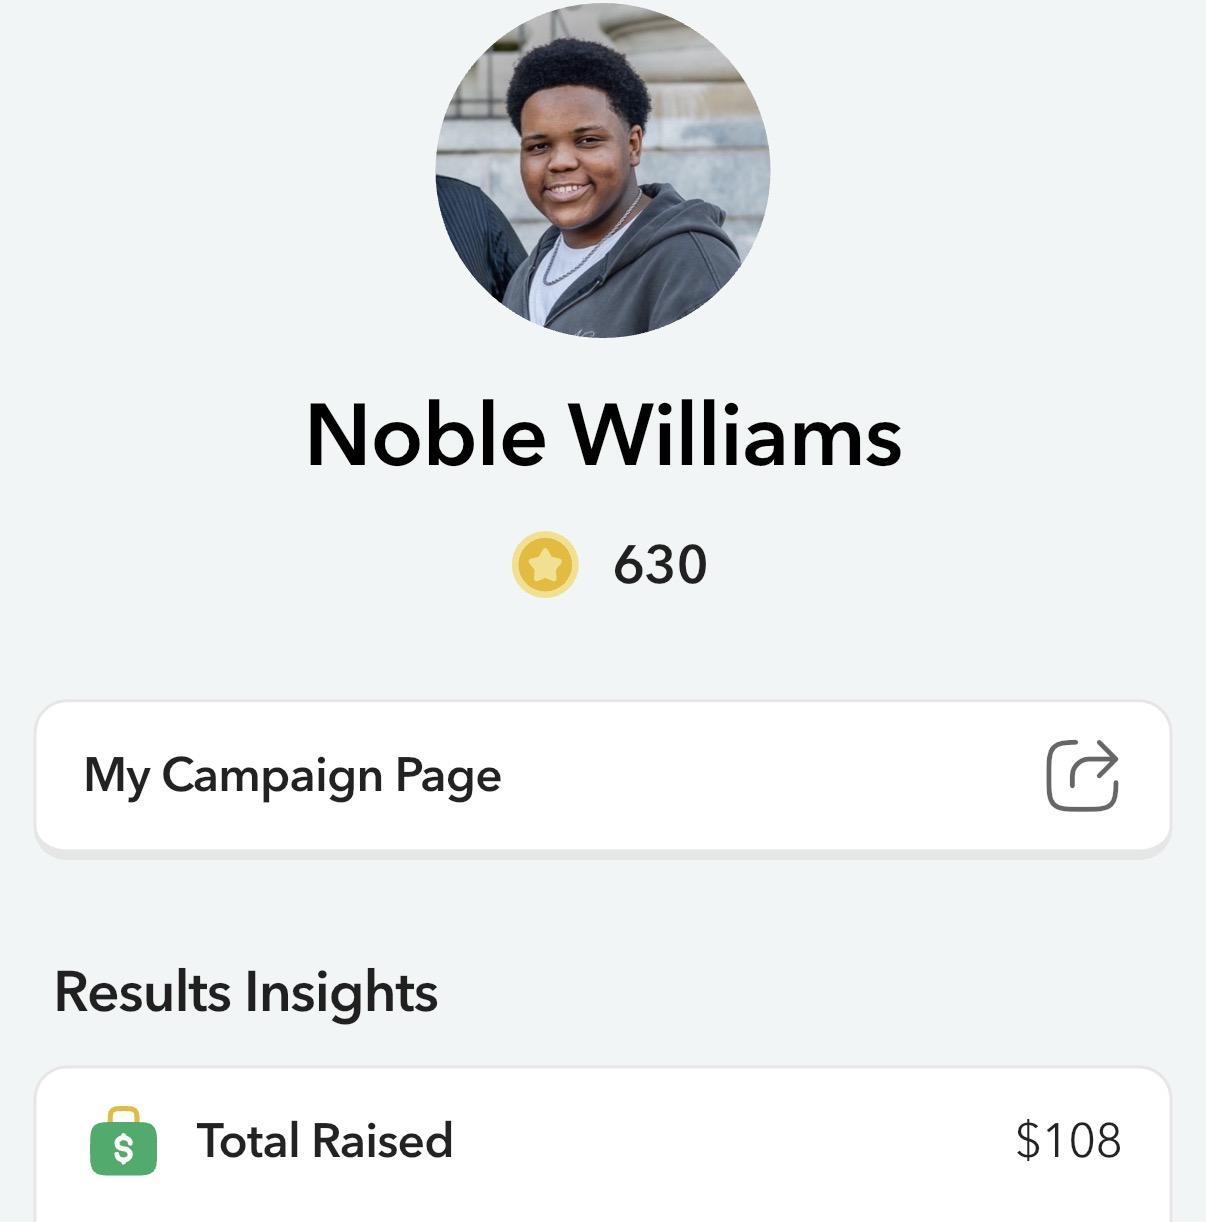
Task: Open the Total Raised insights row
Action: click(603, 1141)
